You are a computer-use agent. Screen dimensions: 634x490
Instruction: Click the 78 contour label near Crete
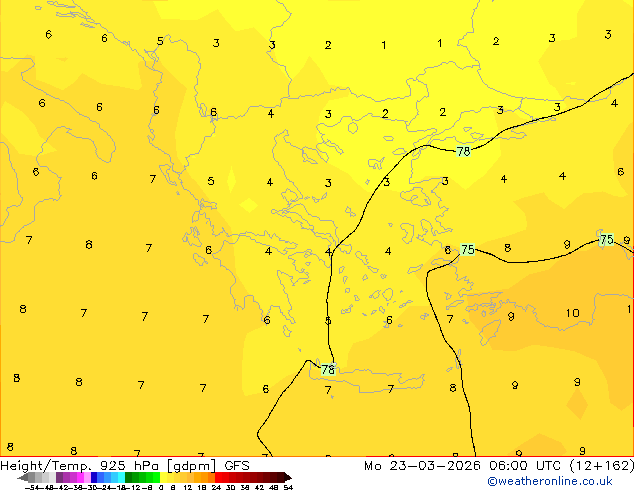point(328,370)
